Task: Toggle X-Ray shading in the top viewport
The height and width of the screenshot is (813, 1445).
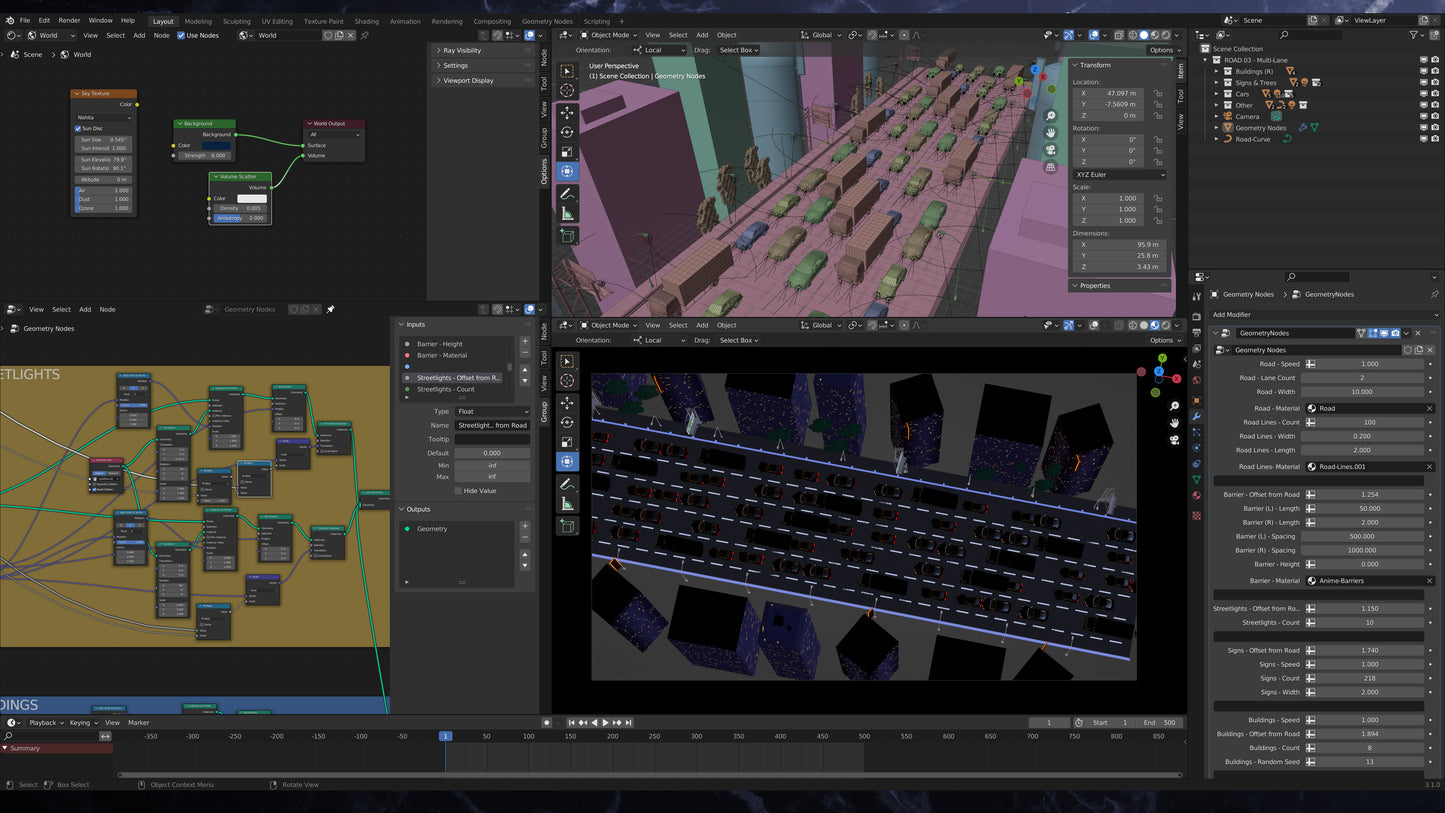Action: pos(1118,34)
